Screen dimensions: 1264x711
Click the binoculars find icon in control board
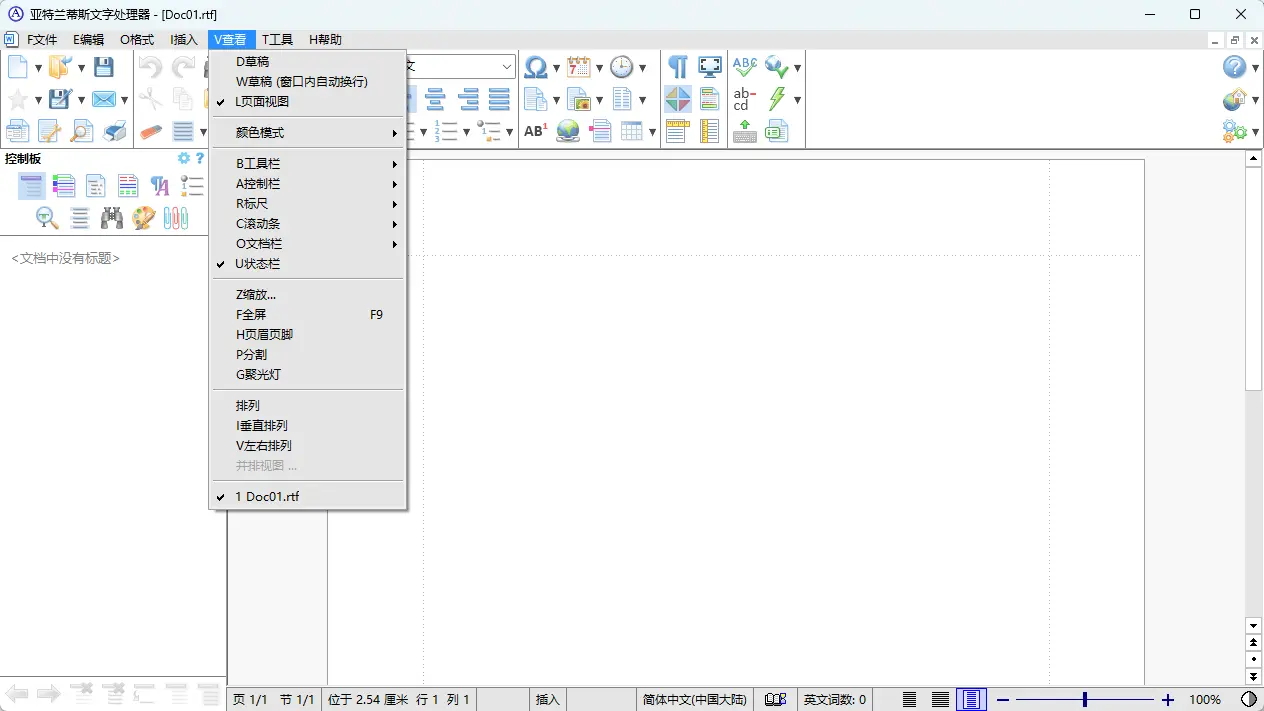[112, 217]
